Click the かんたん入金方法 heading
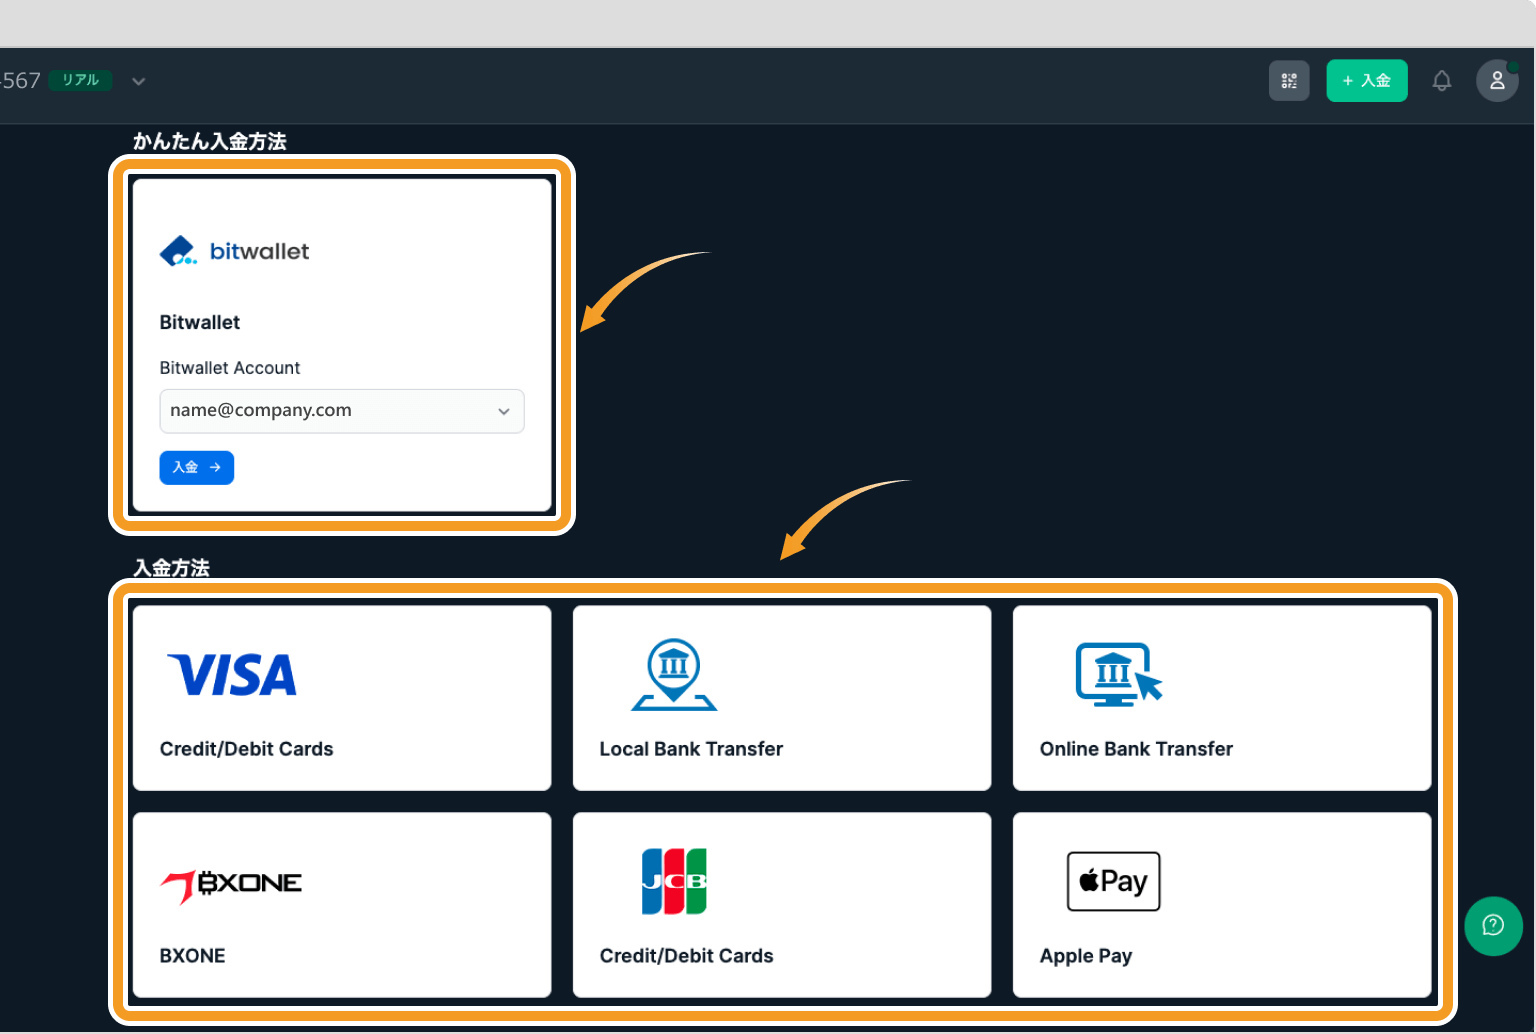This screenshot has height=1034, width=1536. [x=210, y=141]
